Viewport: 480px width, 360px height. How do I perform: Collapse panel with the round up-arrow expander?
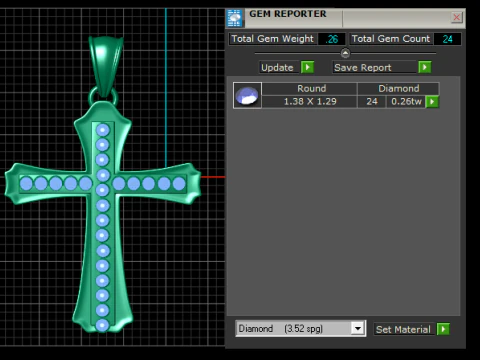345,53
